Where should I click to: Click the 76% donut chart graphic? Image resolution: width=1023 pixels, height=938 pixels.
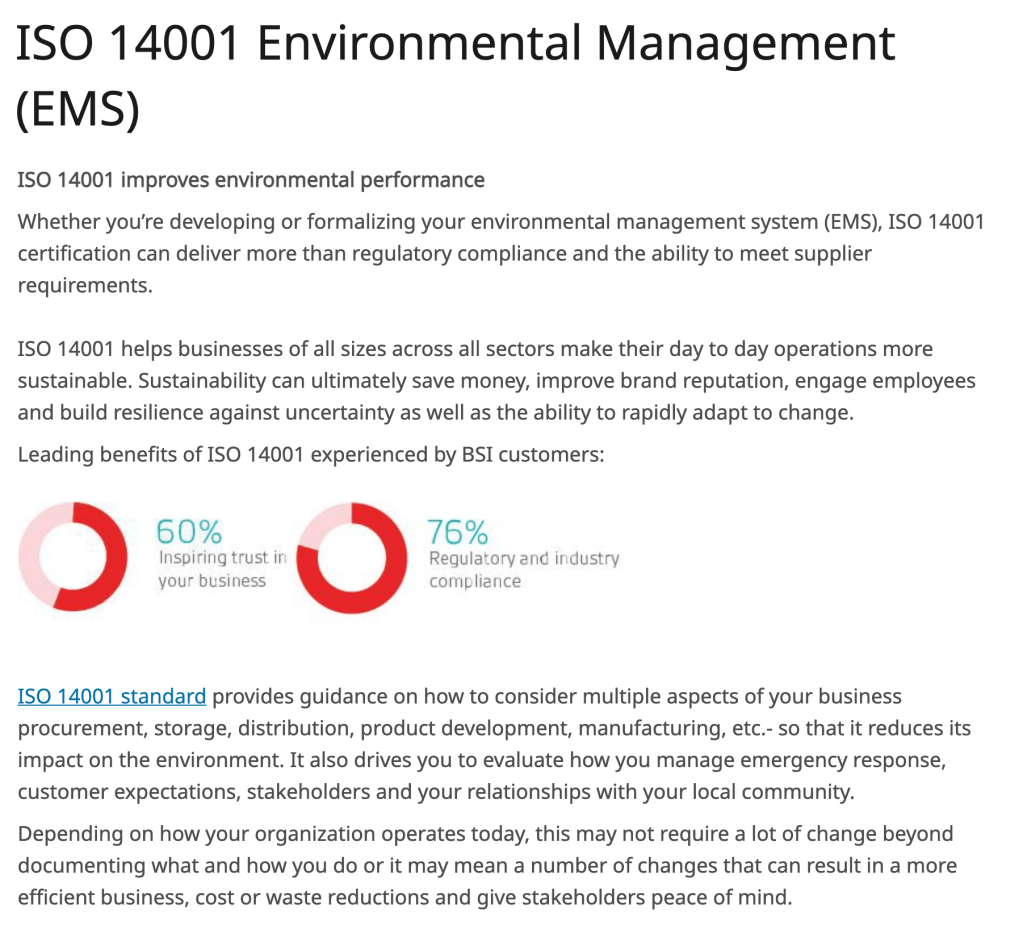[351, 557]
